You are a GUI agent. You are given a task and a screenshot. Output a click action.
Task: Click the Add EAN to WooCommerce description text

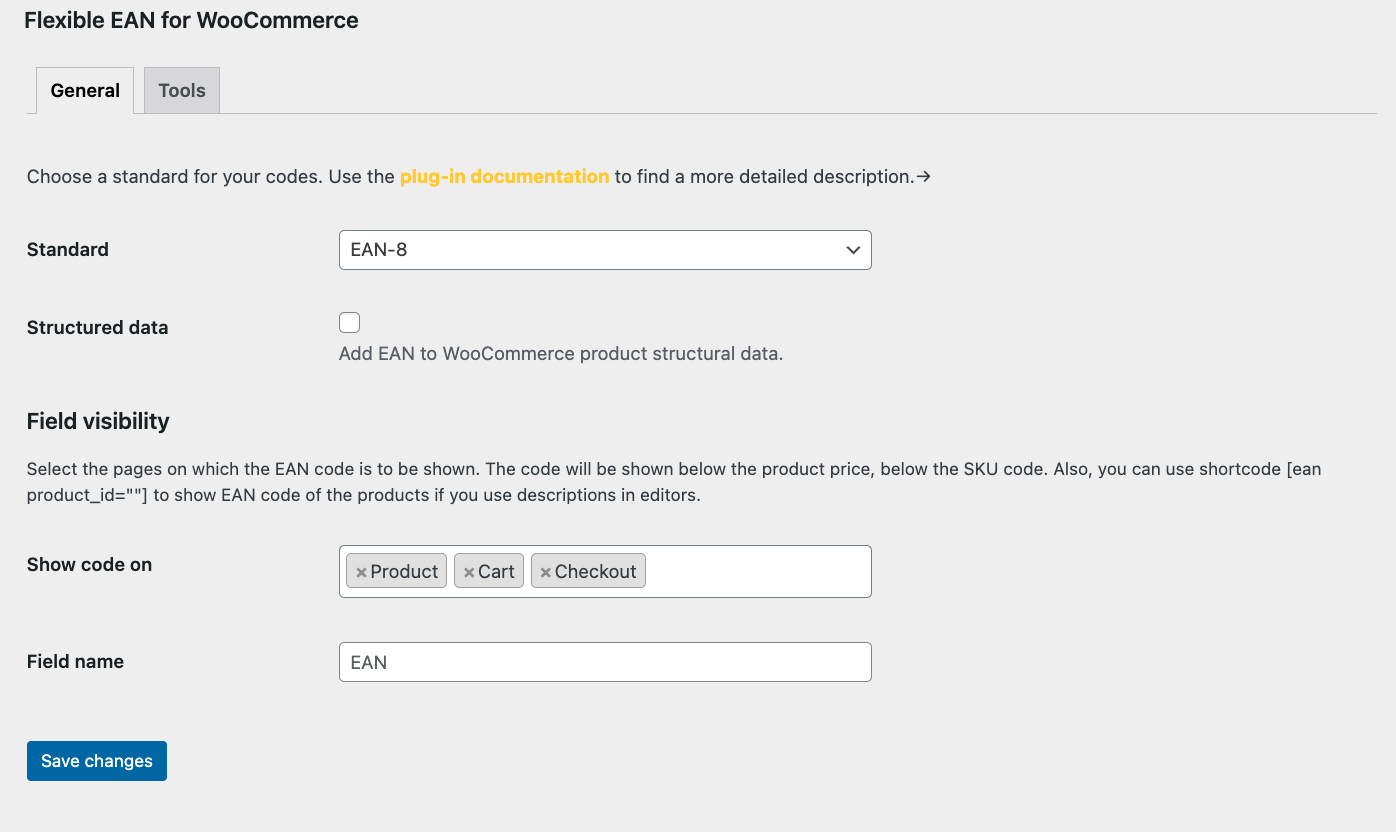[560, 353]
